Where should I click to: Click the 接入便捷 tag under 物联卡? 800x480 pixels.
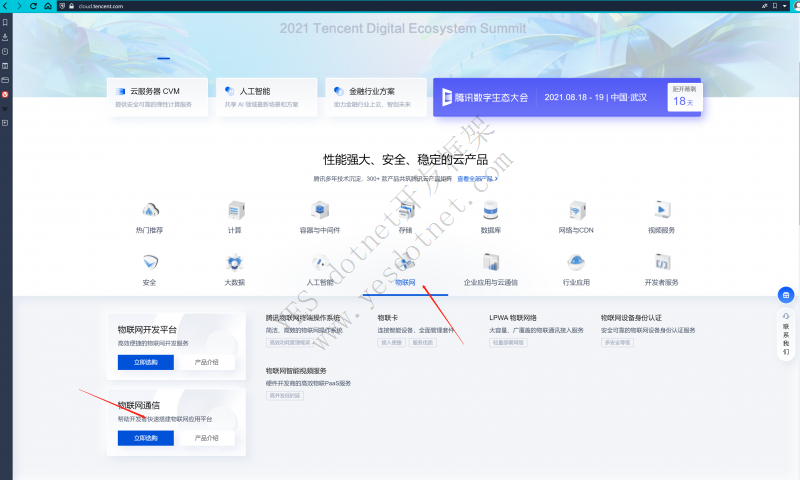point(392,343)
